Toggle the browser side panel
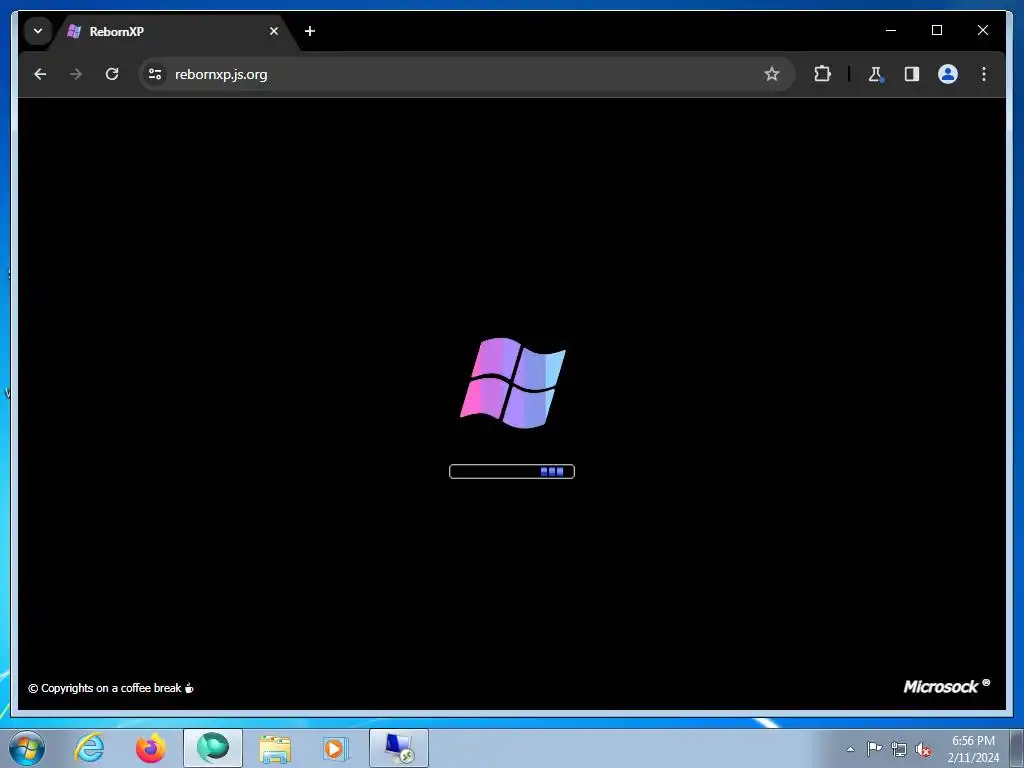The height and width of the screenshot is (768, 1024). pos(912,74)
